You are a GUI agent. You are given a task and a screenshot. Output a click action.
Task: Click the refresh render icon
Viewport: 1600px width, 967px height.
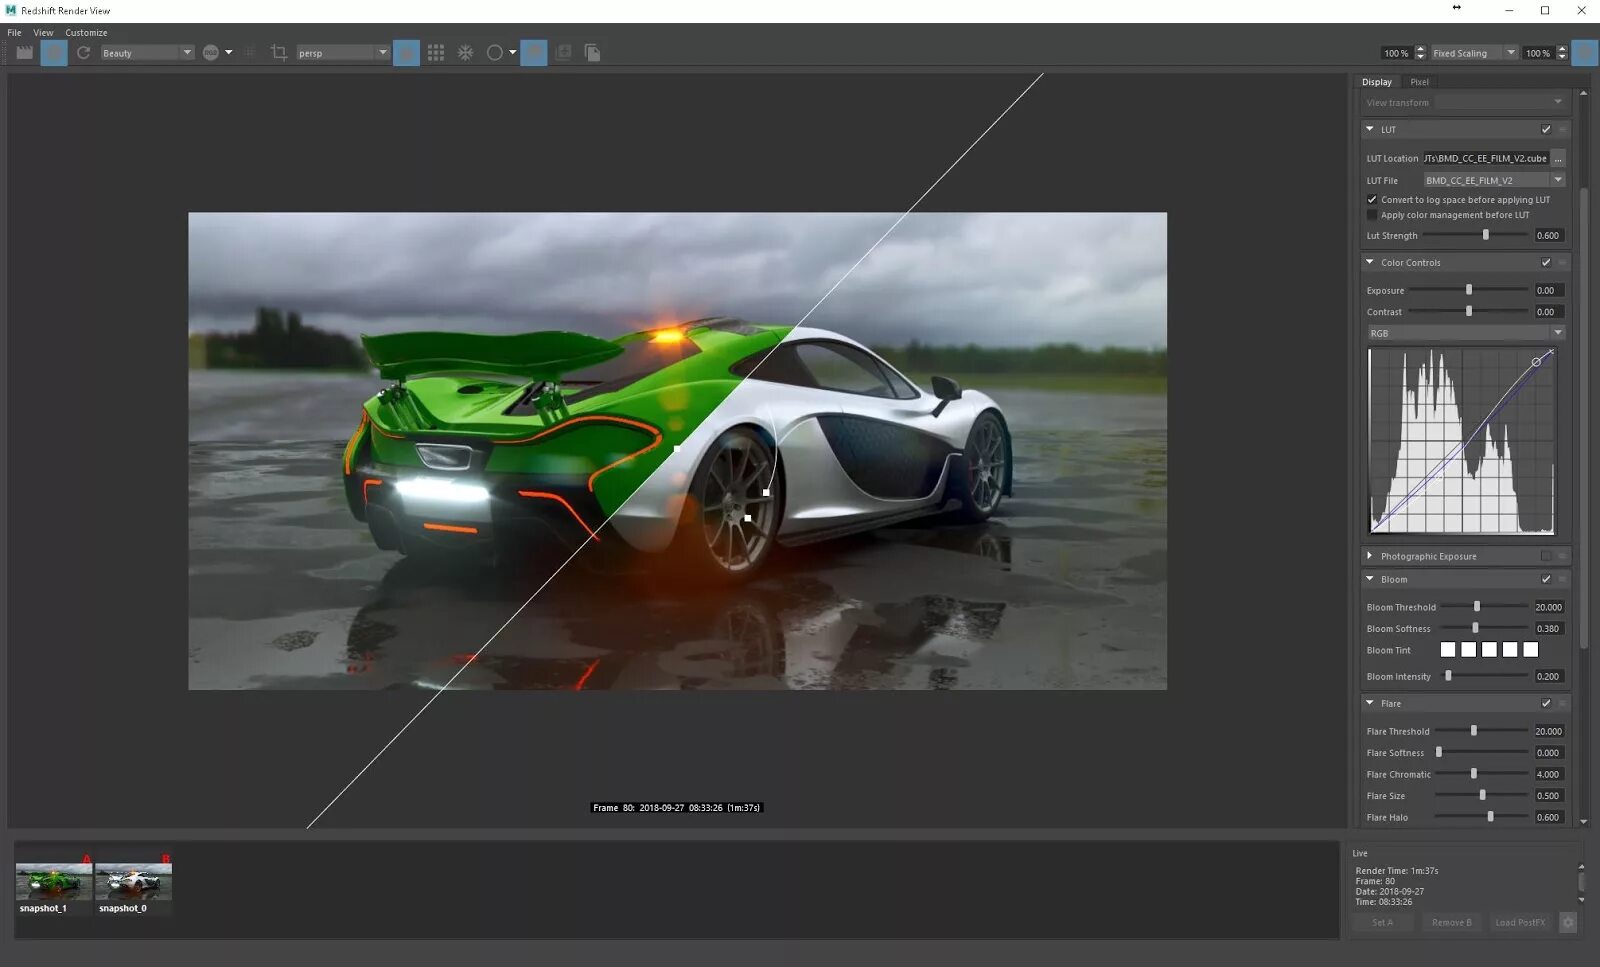pyautogui.click(x=83, y=52)
